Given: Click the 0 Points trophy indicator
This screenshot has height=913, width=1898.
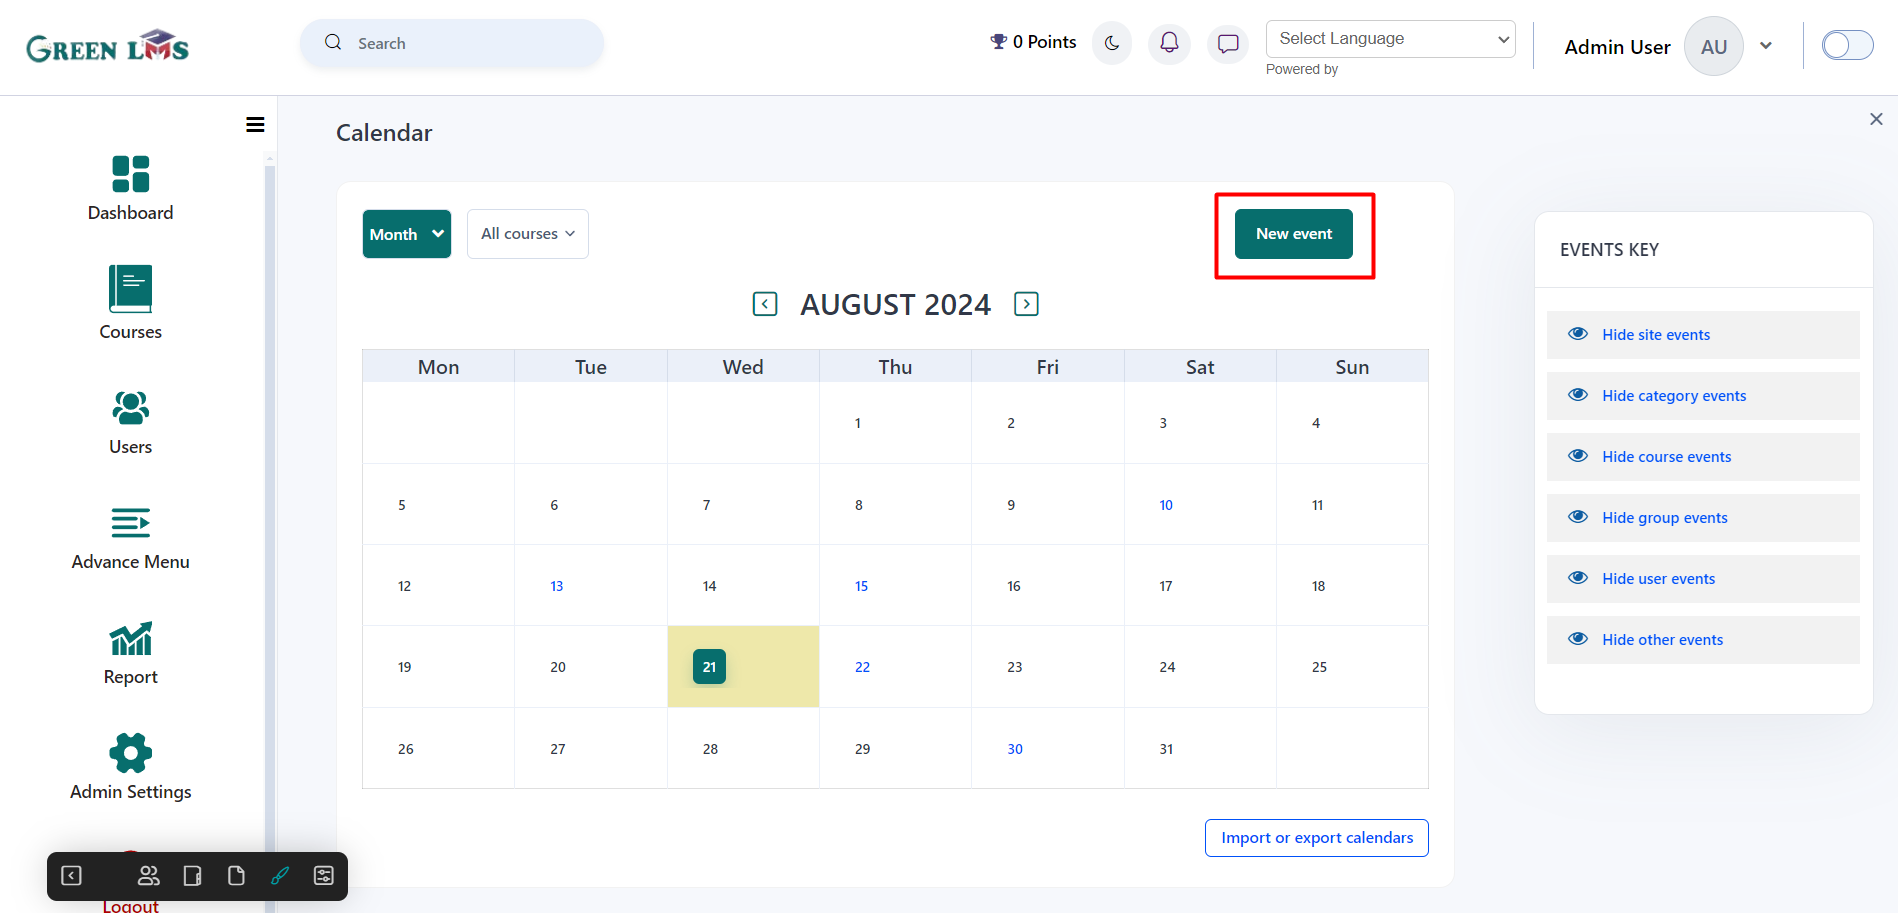Looking at the screenshot, I should [1033, 42].
